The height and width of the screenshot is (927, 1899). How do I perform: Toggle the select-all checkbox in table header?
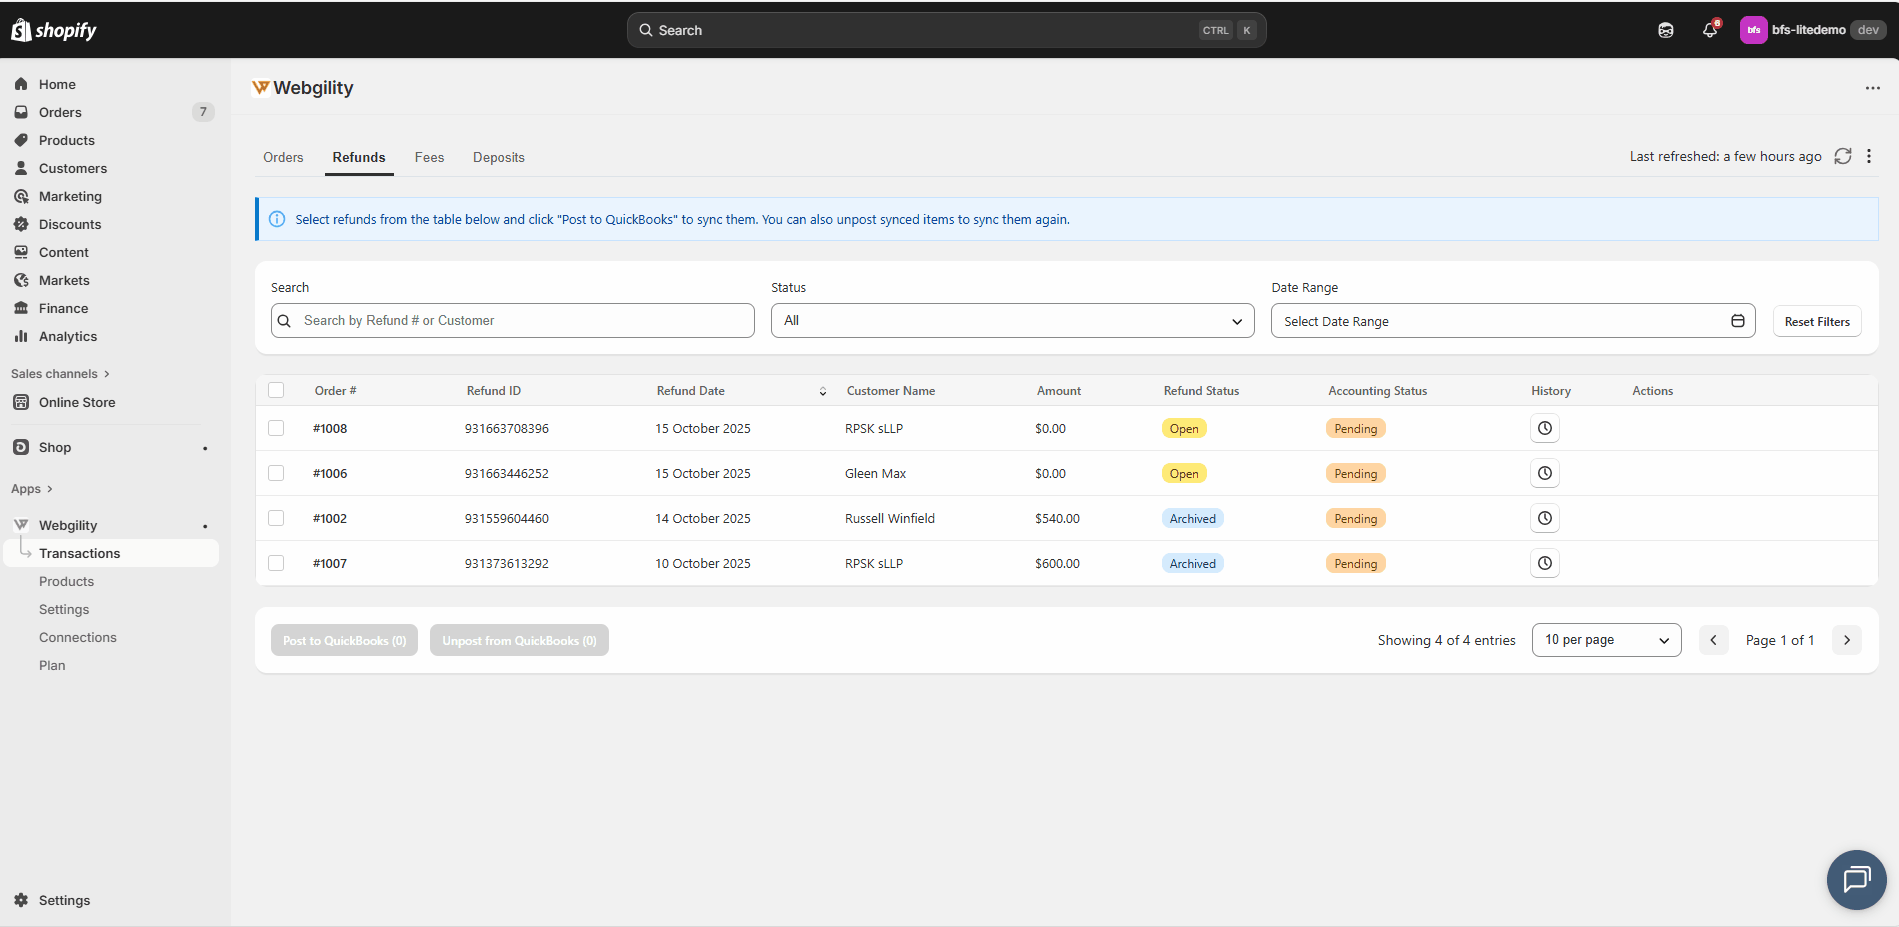click(x=276, y=390)
